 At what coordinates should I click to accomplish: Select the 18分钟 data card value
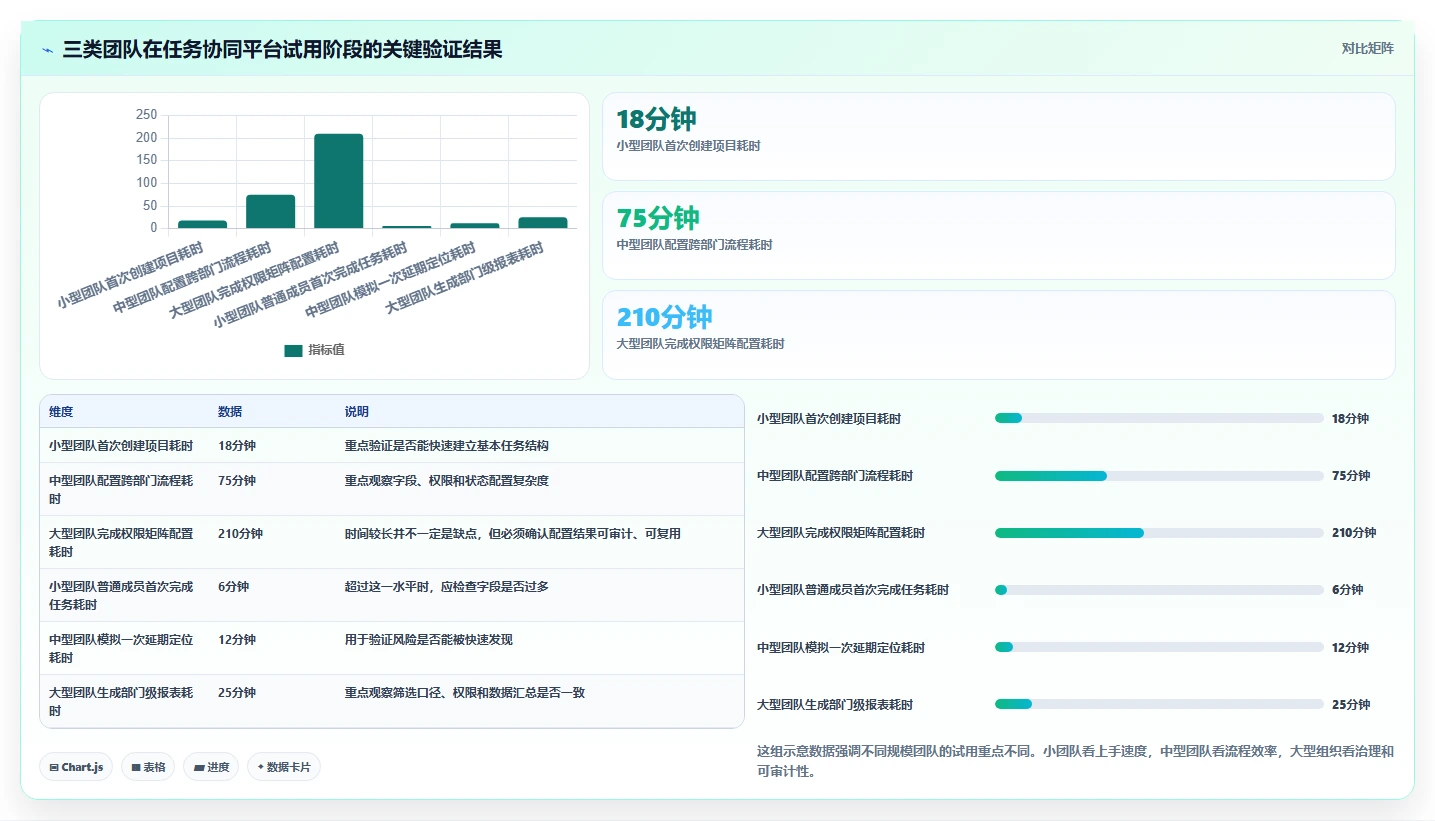(x=656, y=120)
